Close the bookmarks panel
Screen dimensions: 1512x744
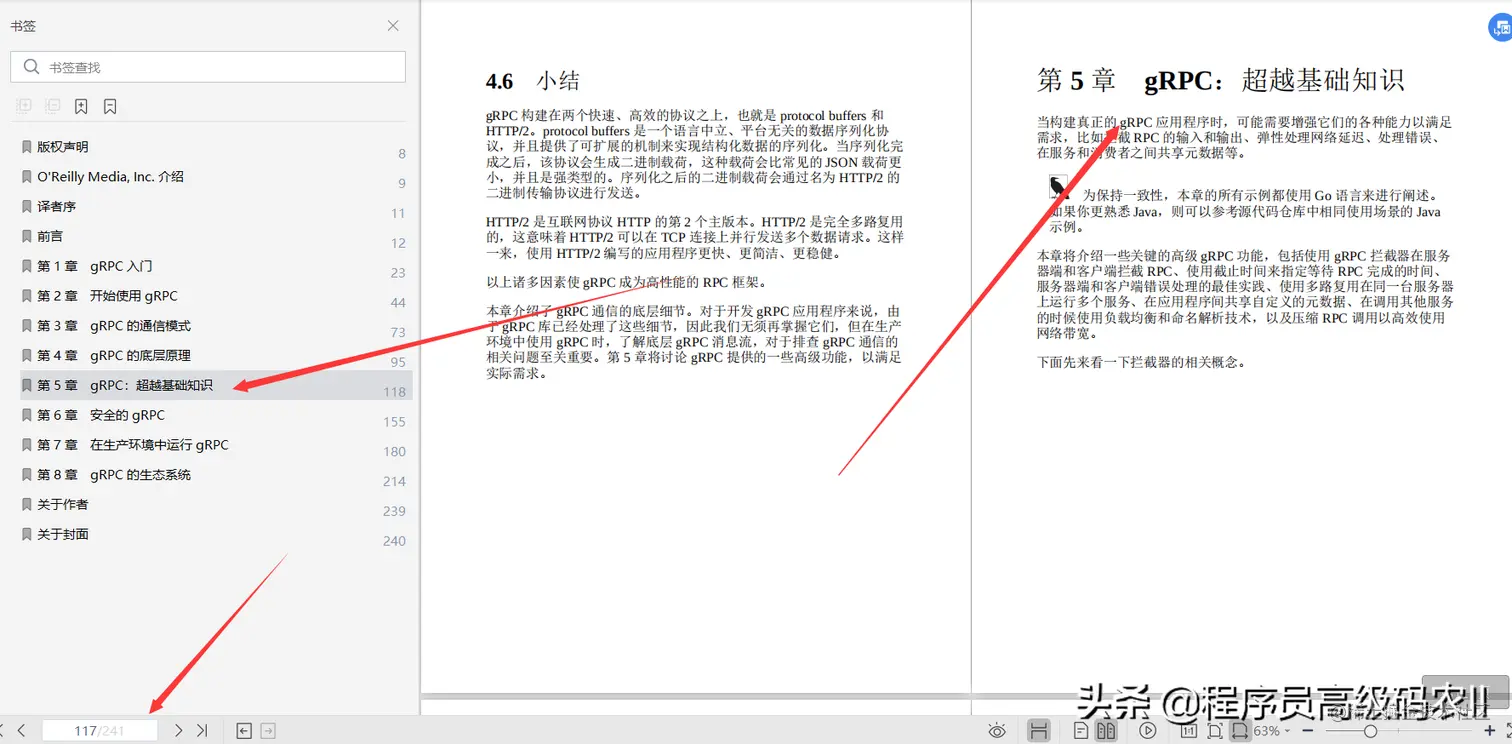392,25
